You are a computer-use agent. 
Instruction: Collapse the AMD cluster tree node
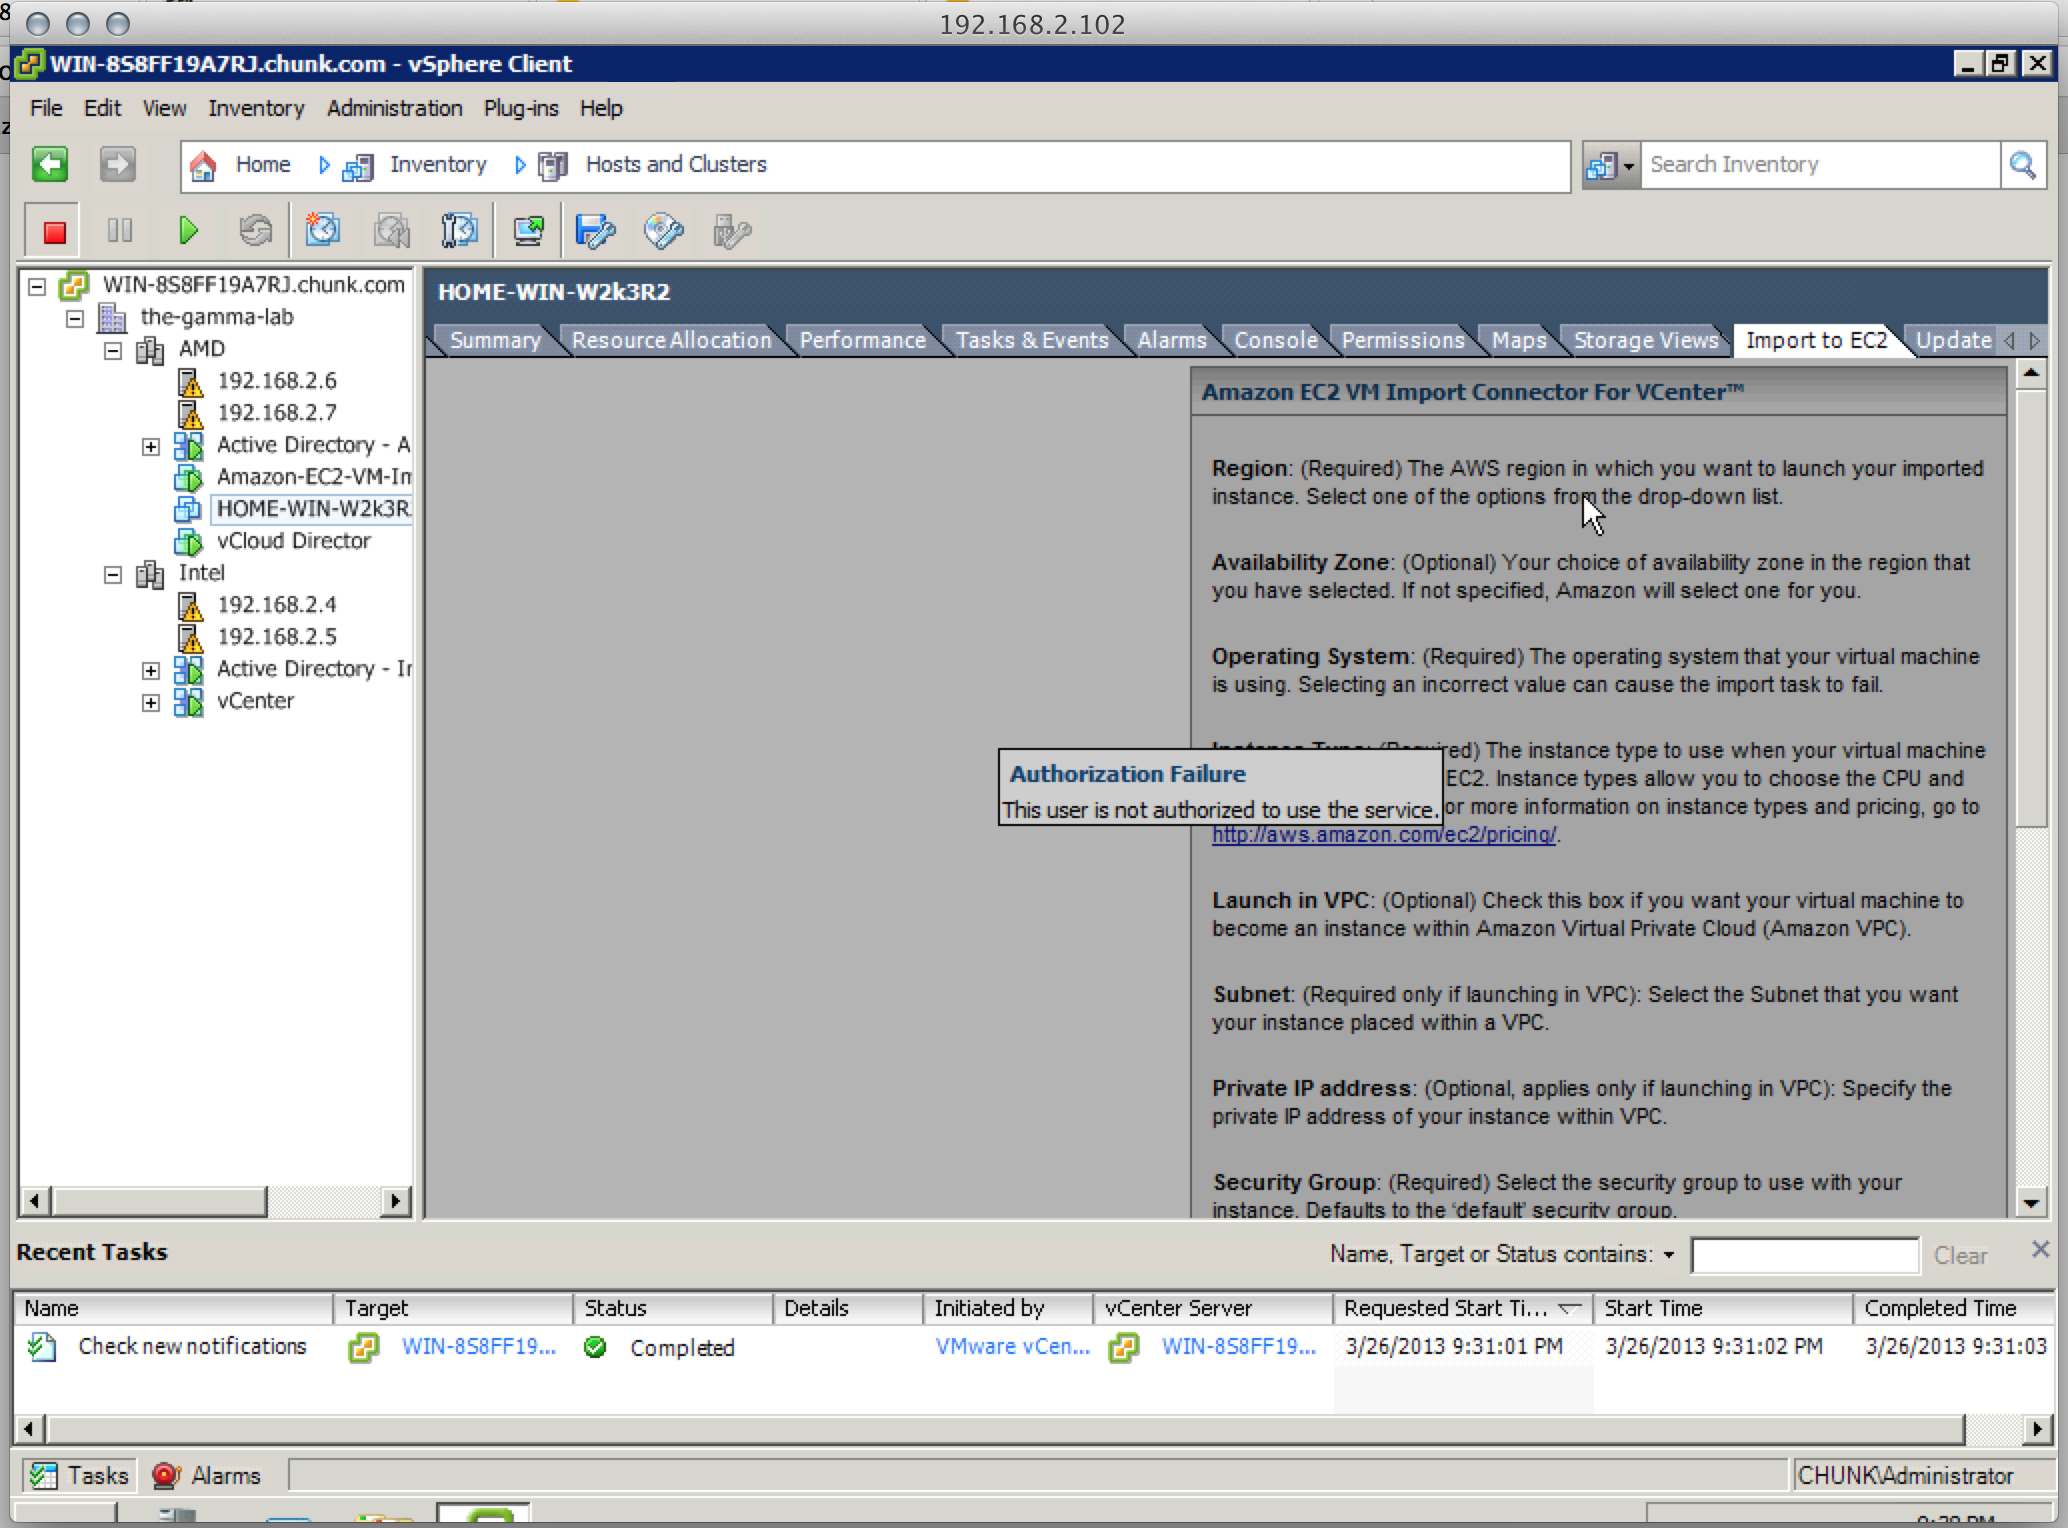point(113,350)
